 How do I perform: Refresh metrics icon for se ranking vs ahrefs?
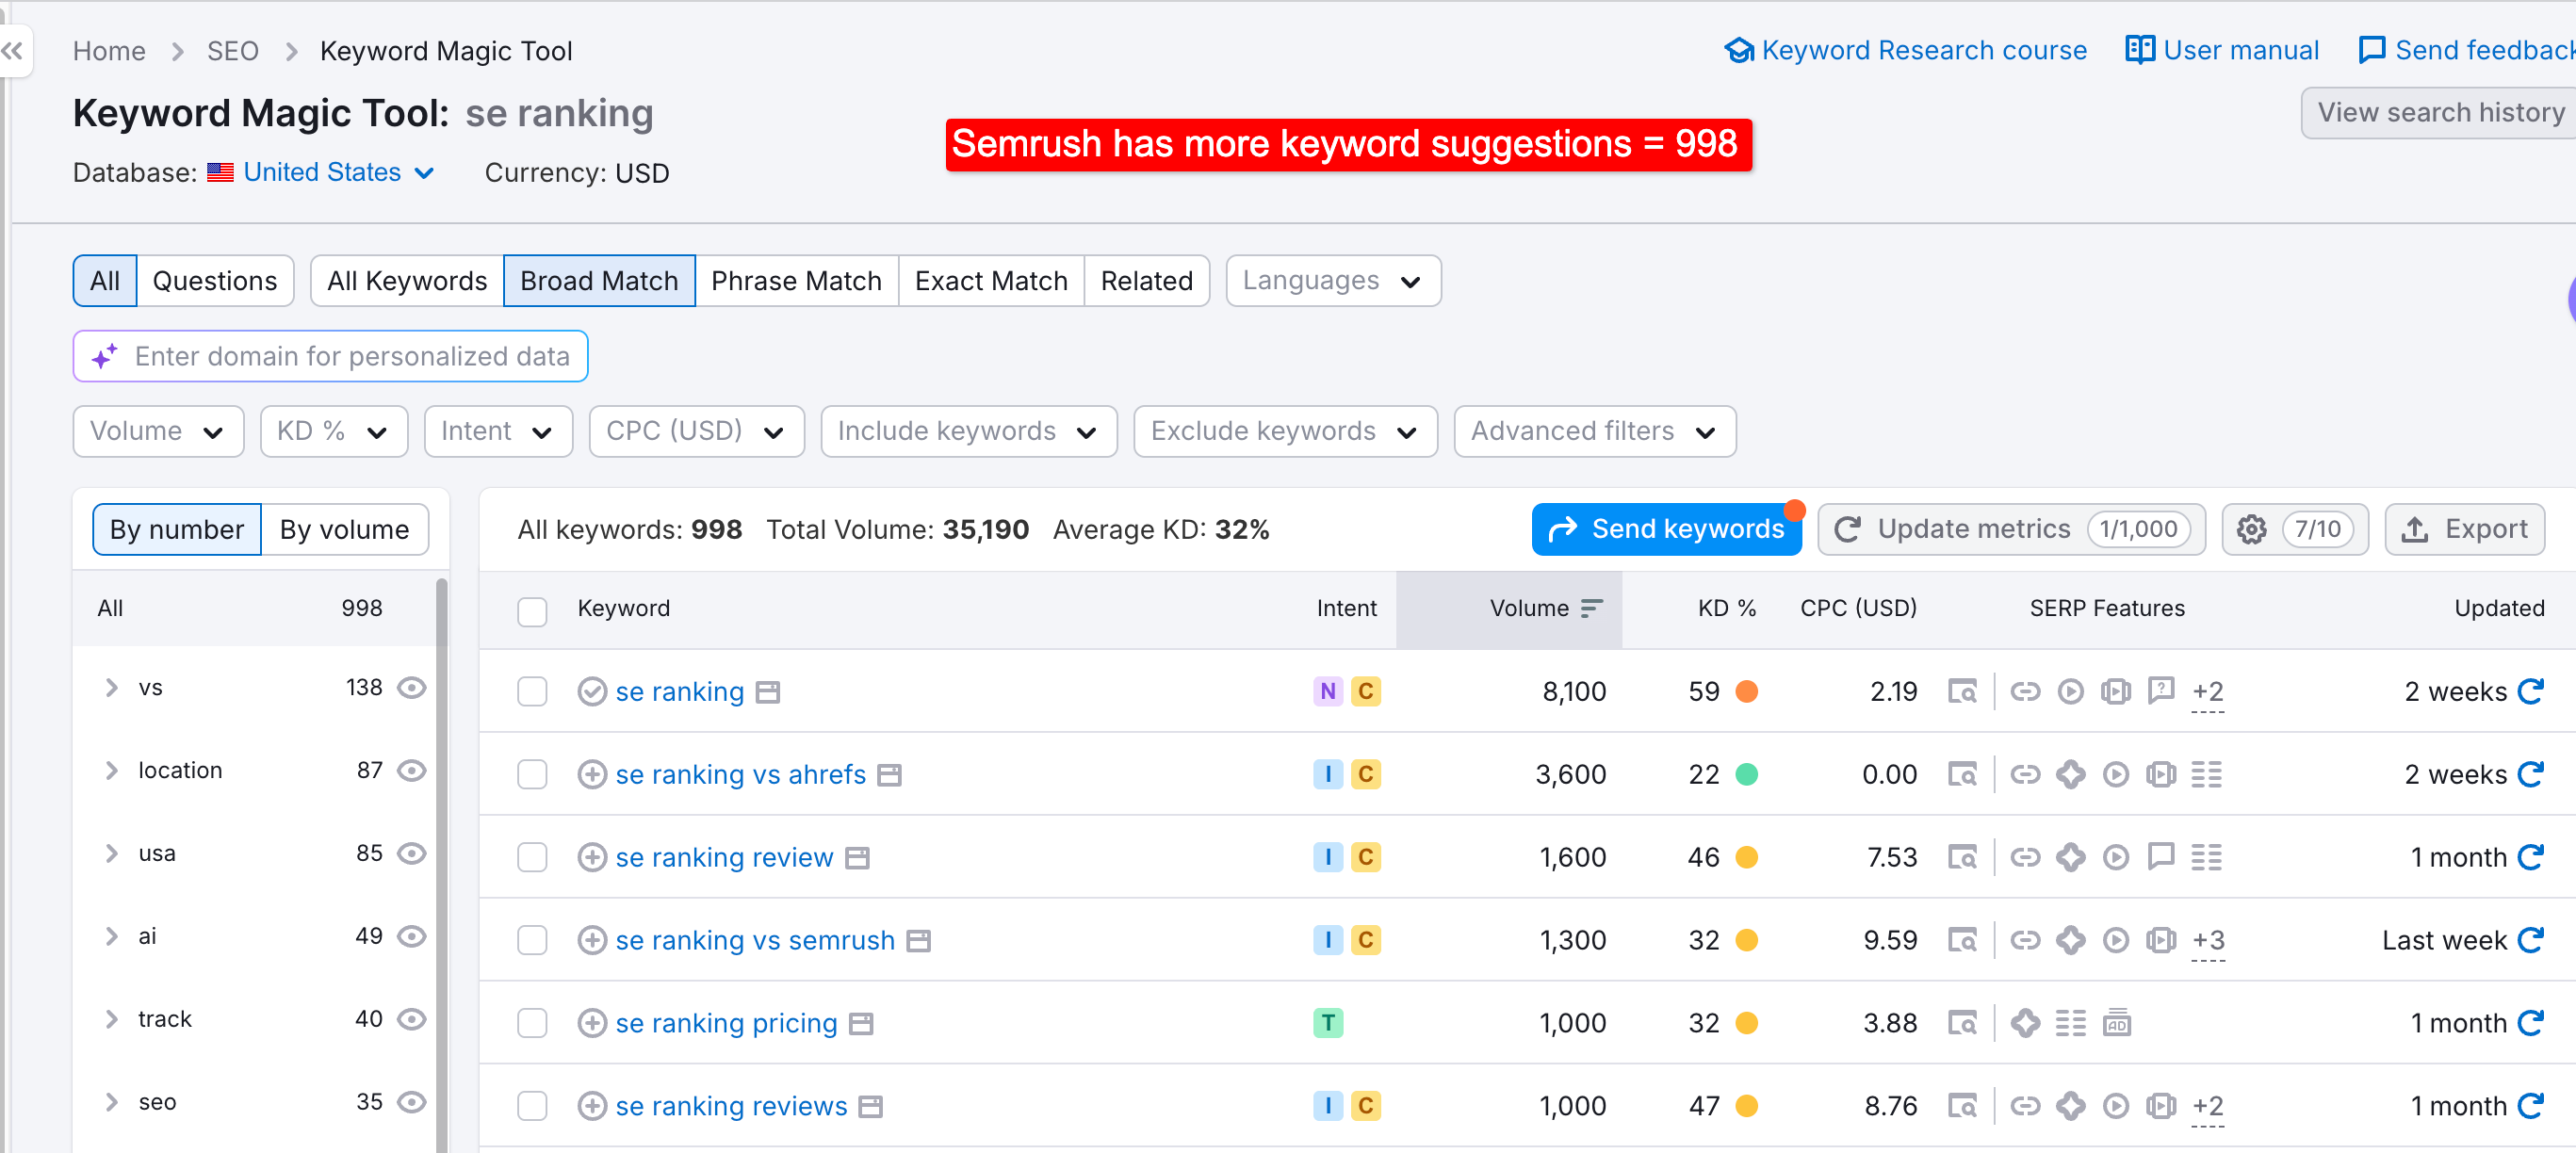click(2530, 774)
